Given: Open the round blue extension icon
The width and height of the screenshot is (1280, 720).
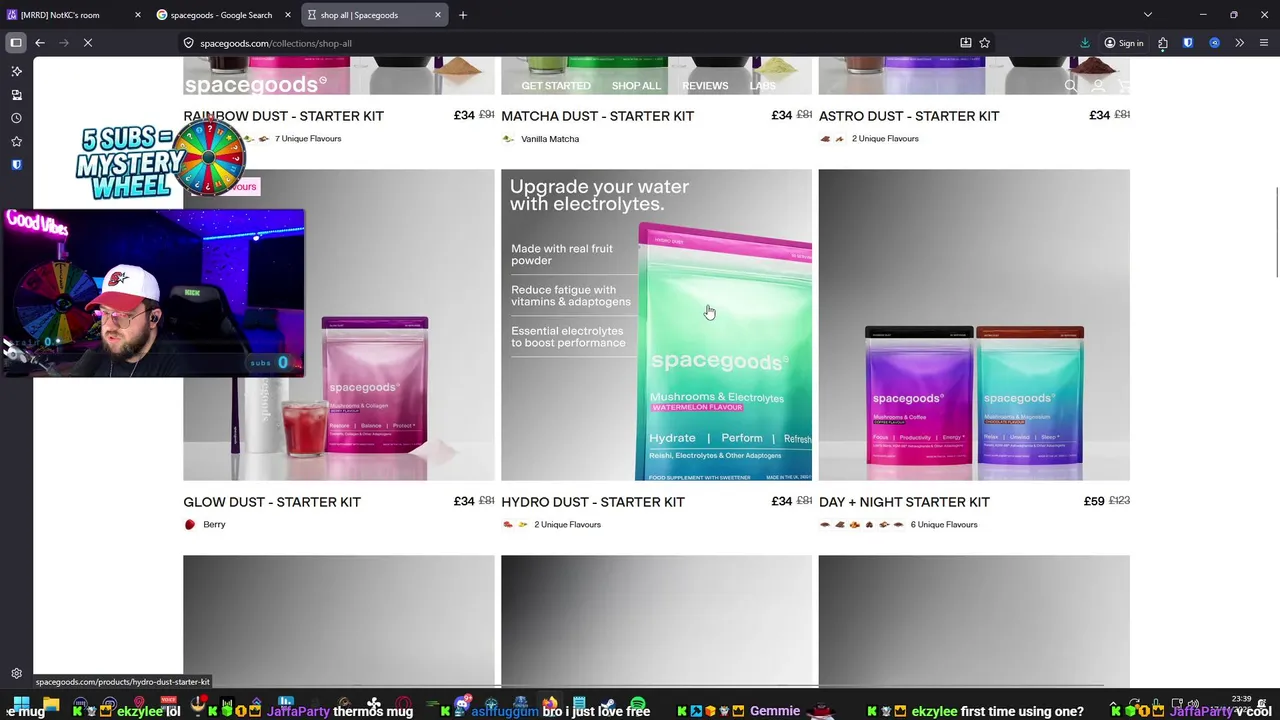Looking at the screenshot, I should point(1214,43).
